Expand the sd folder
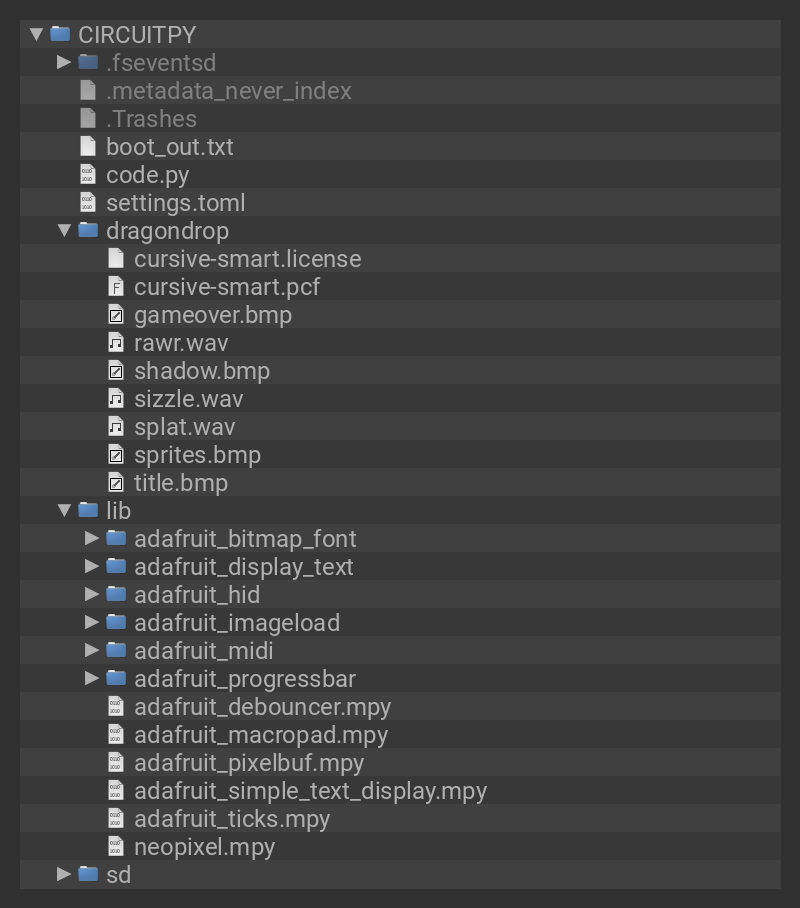This screenshot has height=908, width=800. tap(64, 874)
